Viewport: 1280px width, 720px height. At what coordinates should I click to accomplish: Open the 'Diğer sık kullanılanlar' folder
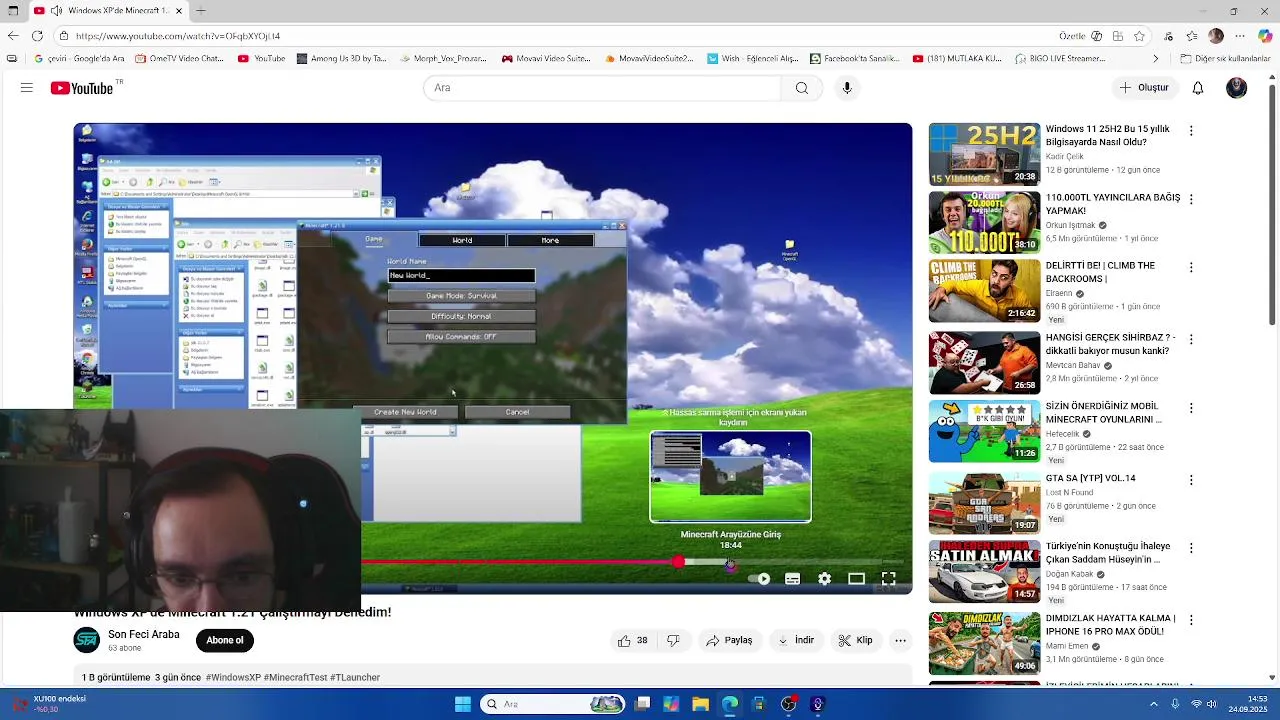[1226, 59]
